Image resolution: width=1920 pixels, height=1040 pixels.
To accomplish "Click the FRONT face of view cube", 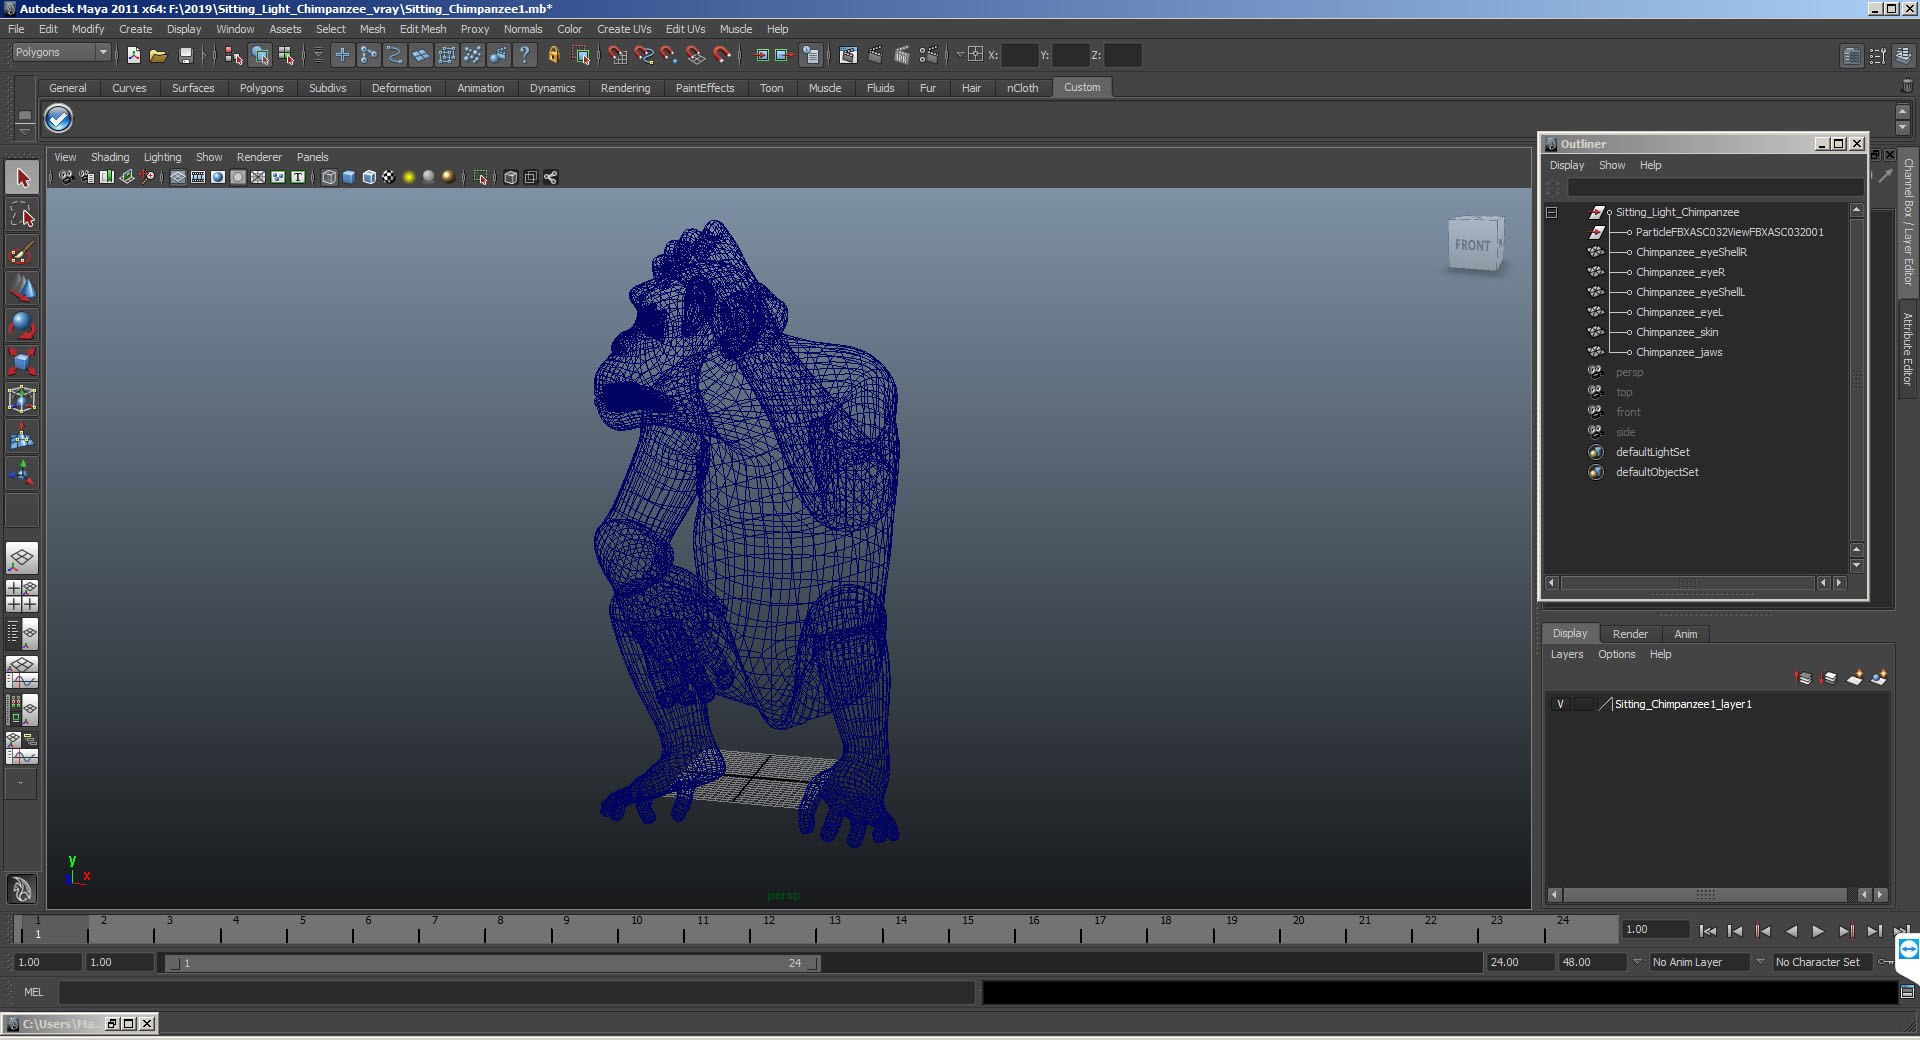I will 1472,245.
